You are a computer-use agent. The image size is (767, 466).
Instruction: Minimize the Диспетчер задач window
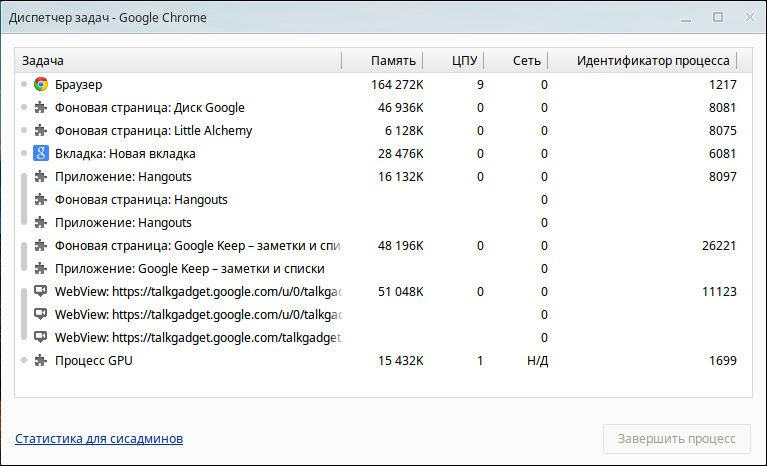[686, 19]
